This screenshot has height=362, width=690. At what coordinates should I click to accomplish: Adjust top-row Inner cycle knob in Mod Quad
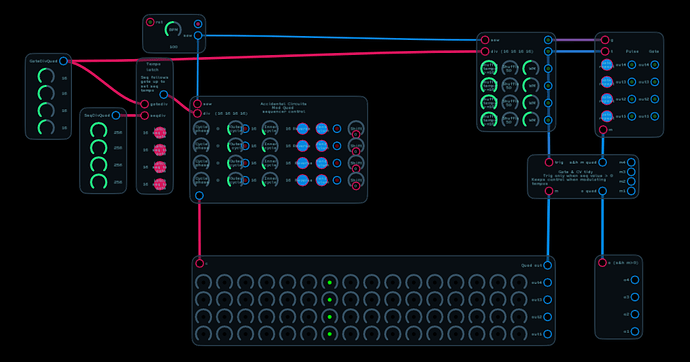pos(270,129)
